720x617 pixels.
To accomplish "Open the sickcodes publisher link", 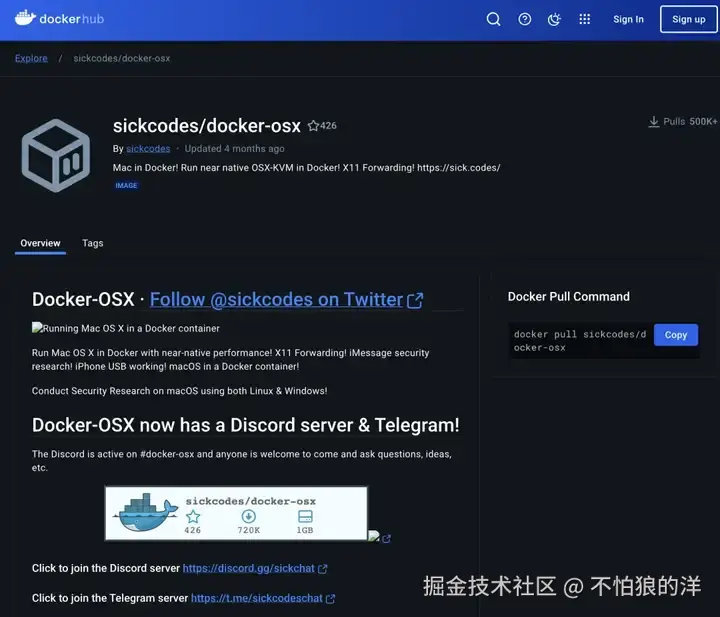I will (x=148, y=149).
